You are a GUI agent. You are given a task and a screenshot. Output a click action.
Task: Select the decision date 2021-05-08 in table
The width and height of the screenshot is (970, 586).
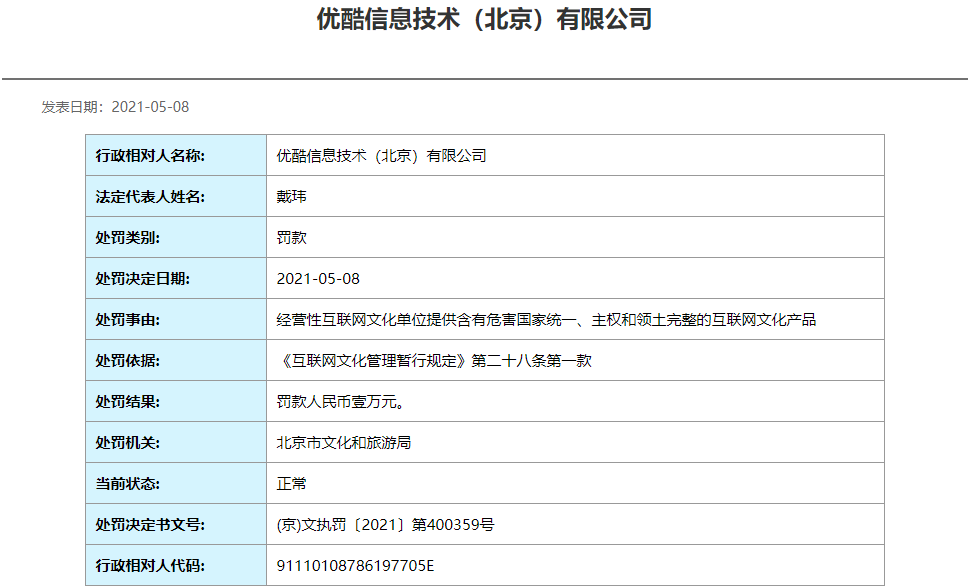pos(318,278)
